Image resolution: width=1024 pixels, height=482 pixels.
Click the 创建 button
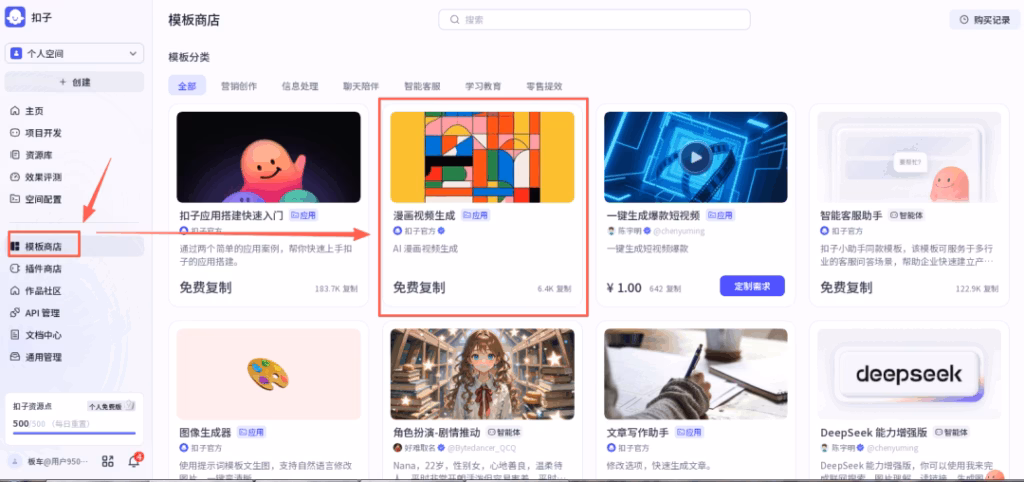pos(74,82)
